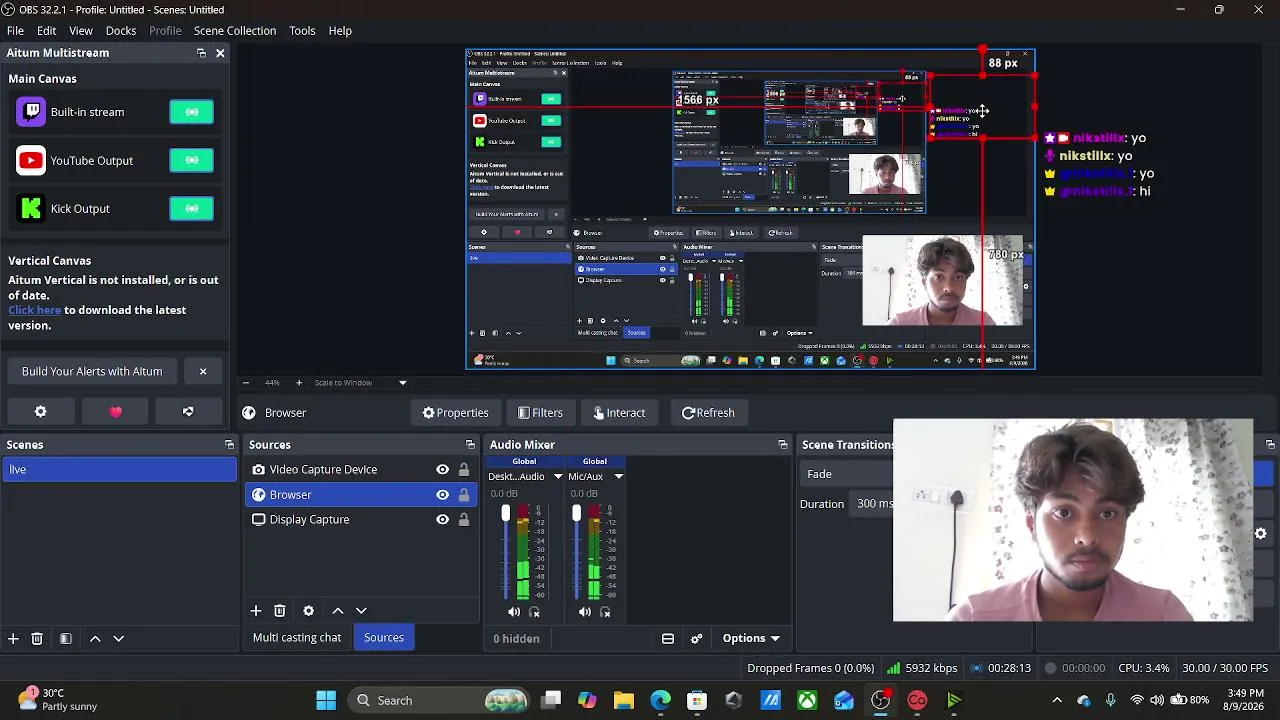Toggle the Kick Output stream
This screenshot has width=1280, height=720.
pyautogui.click(x=191, y=208)
